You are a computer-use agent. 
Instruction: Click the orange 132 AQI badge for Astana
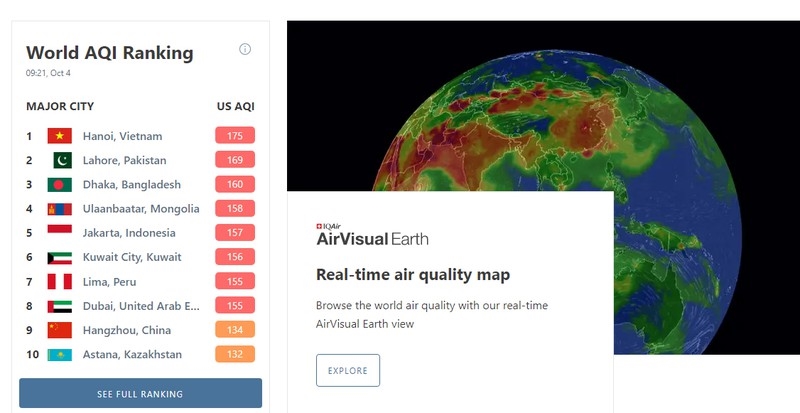235,354
